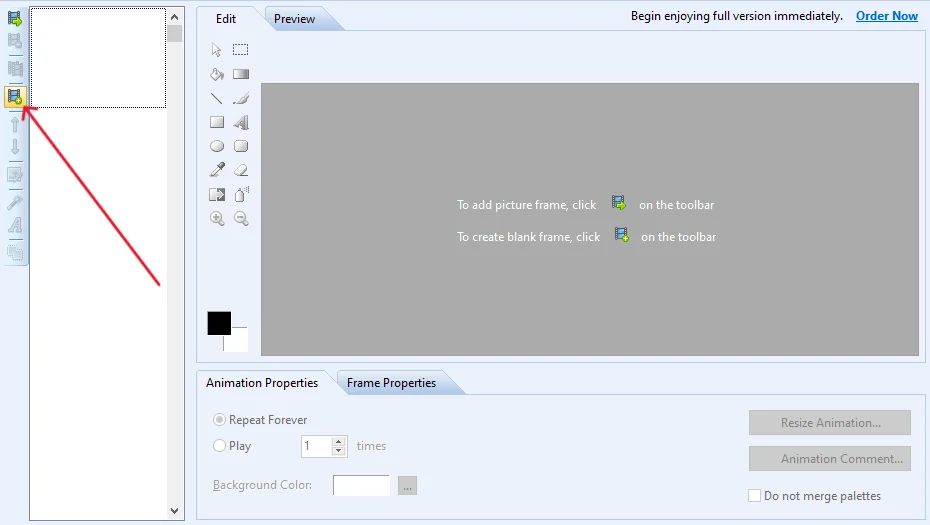Click the Resize Animation... button
This screenshot has height=525, width=930.
click(830, 422)
